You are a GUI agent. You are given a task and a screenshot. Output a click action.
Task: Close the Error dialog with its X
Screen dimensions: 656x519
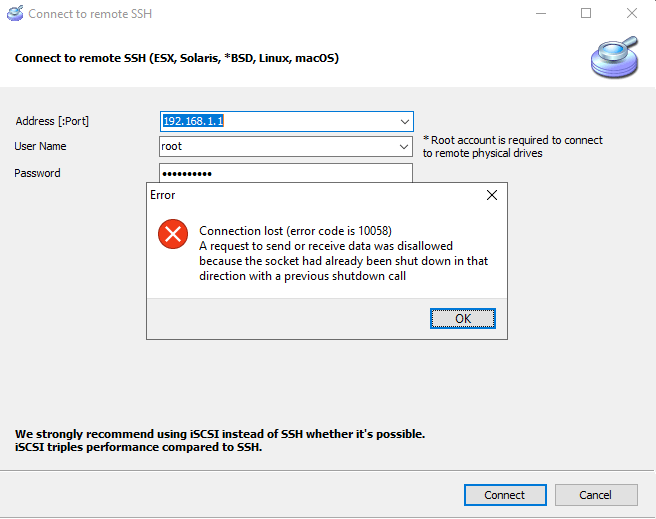[491, 195]
